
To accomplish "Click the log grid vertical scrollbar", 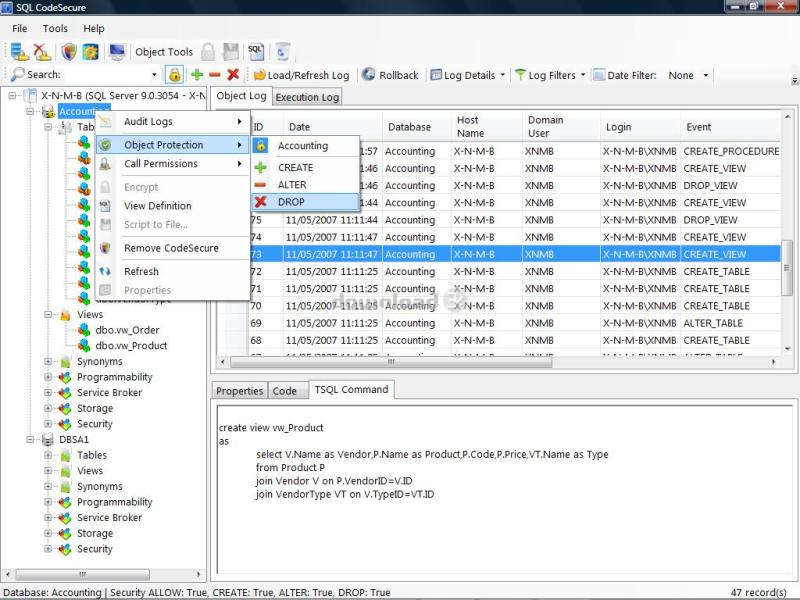I will (x=787, y=267).
